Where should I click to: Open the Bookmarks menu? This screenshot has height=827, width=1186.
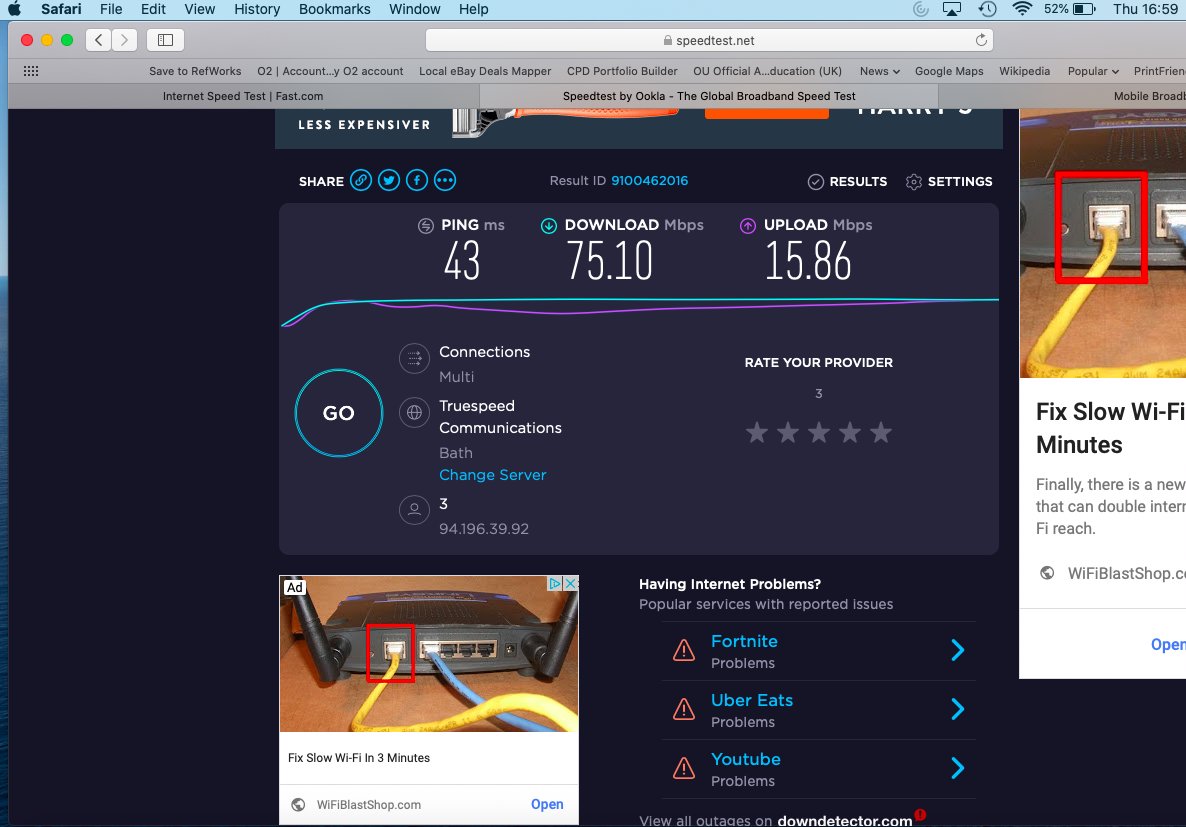[334, 9]
